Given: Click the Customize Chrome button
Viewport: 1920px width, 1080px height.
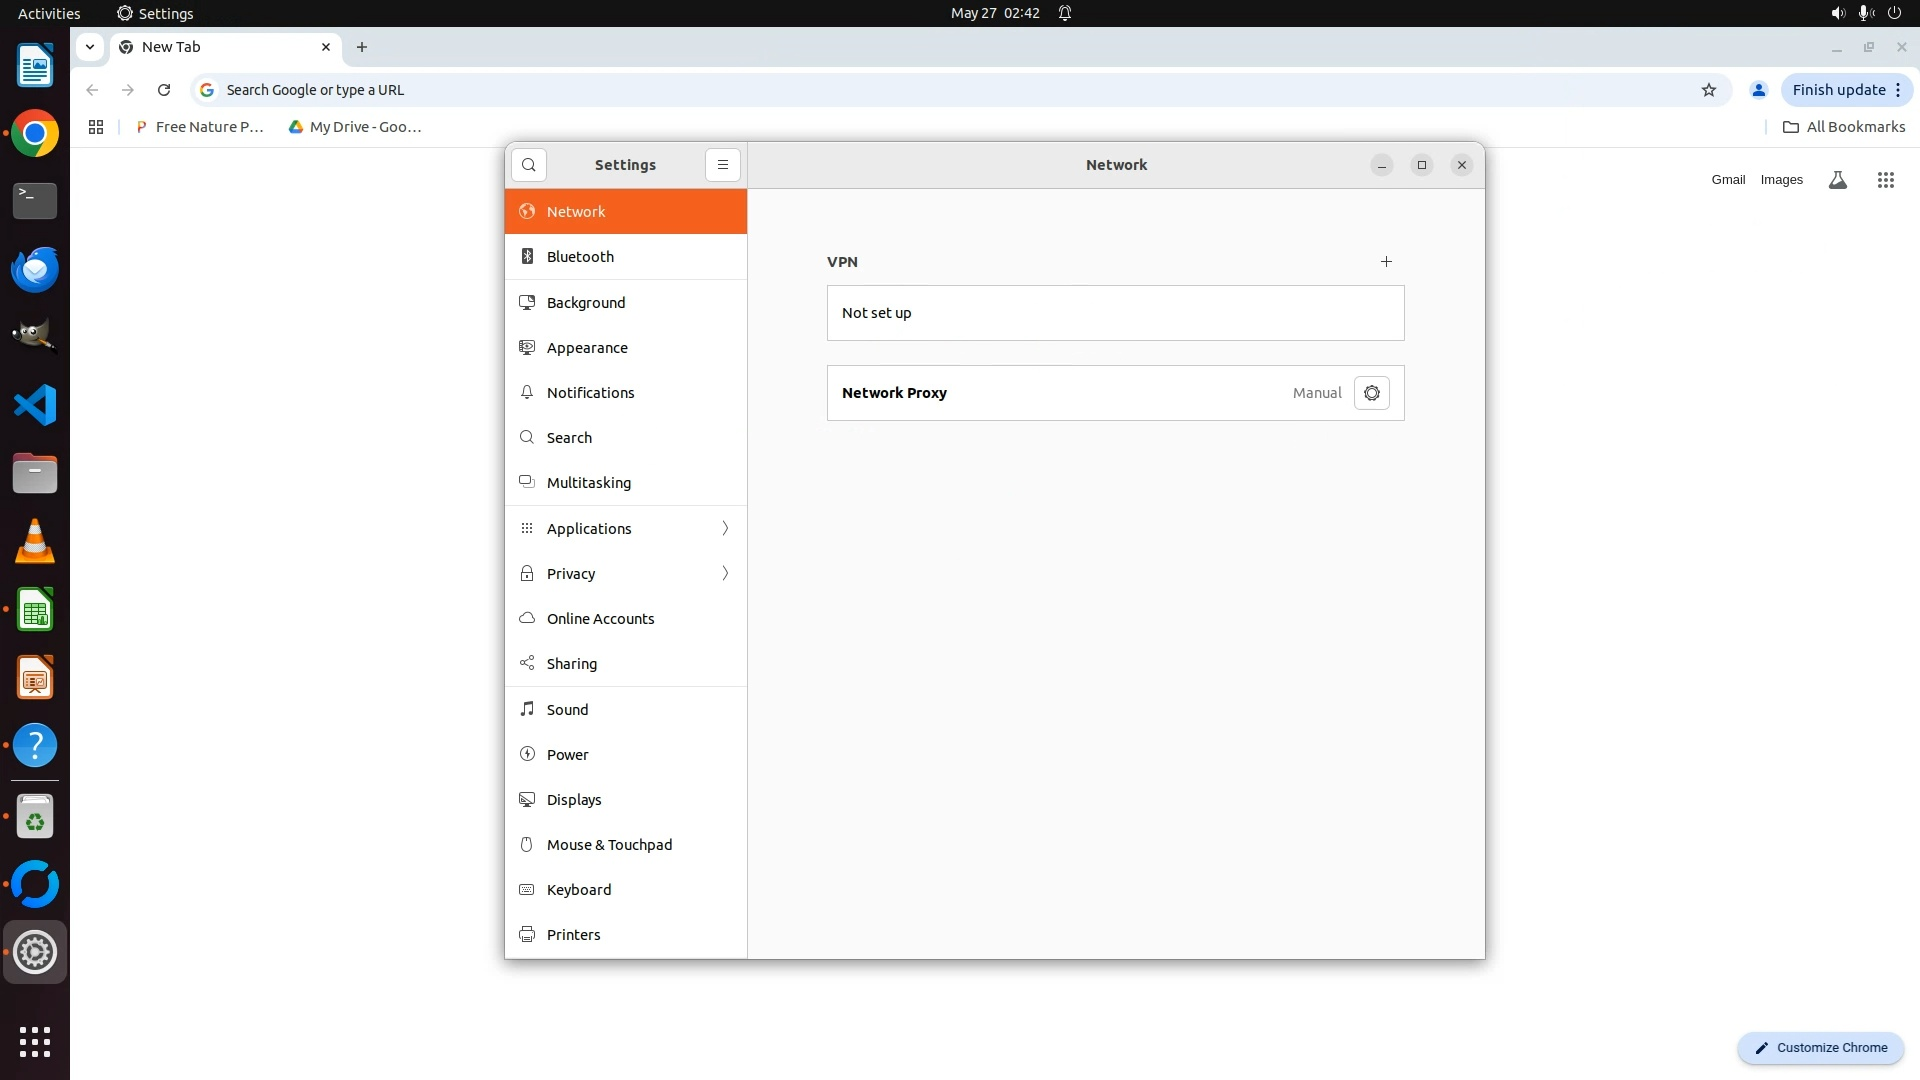Looking at the screenshot, I should [1820, 1048].
